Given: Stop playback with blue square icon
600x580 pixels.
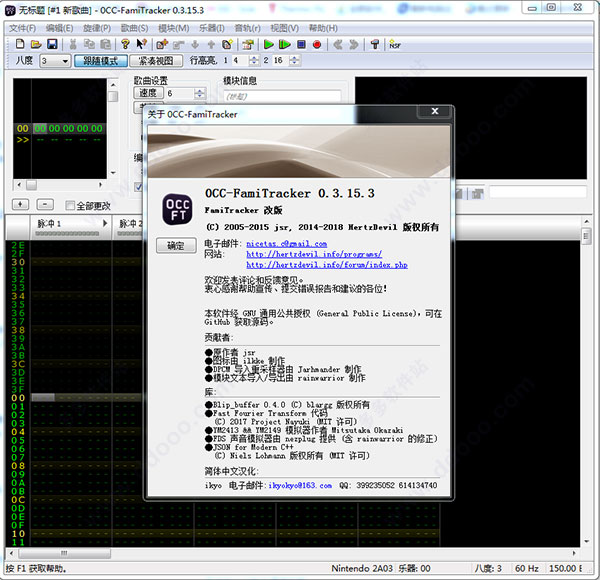Looking at the screenshot, I should pos(301,44).
